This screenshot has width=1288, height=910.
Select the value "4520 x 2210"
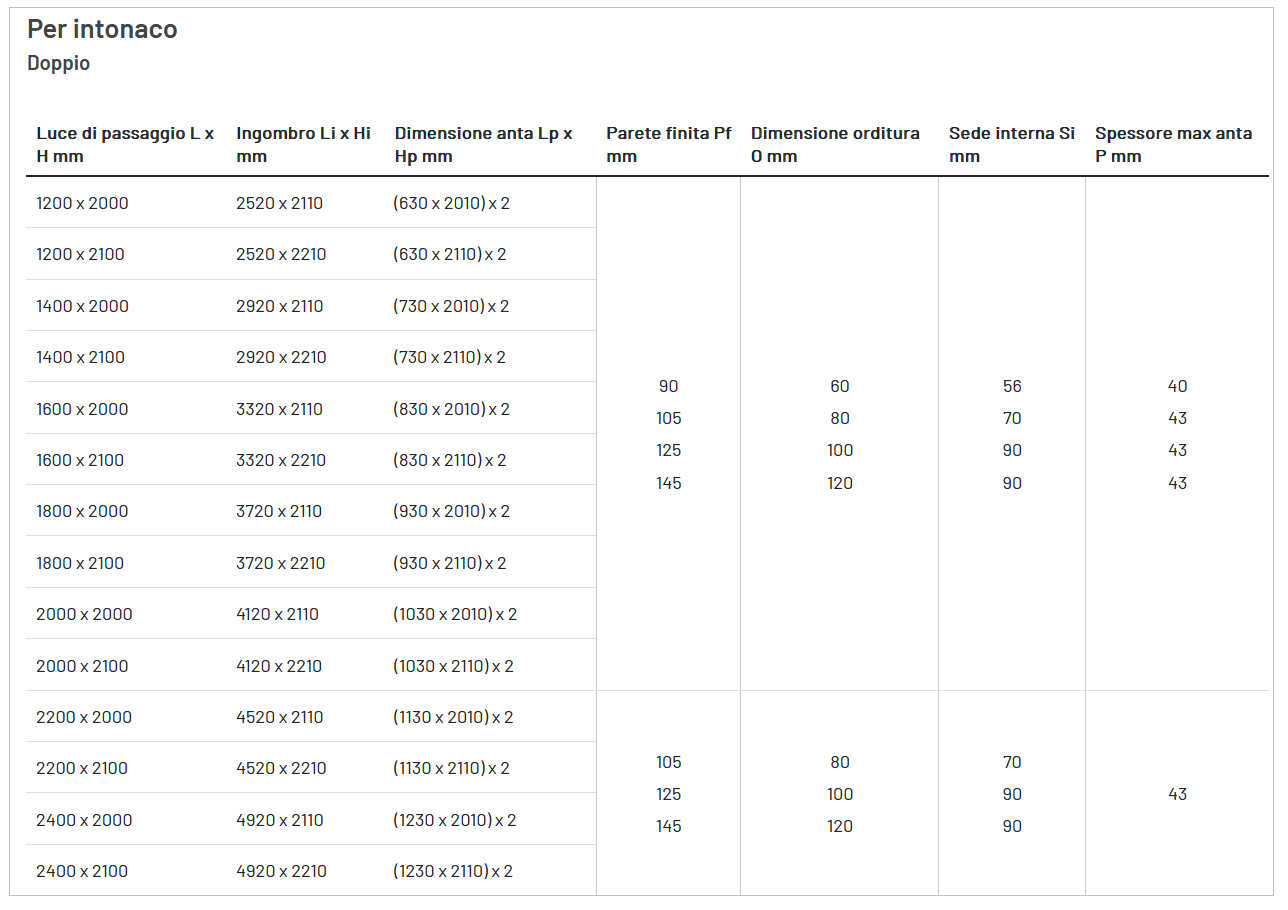[282, 768]
